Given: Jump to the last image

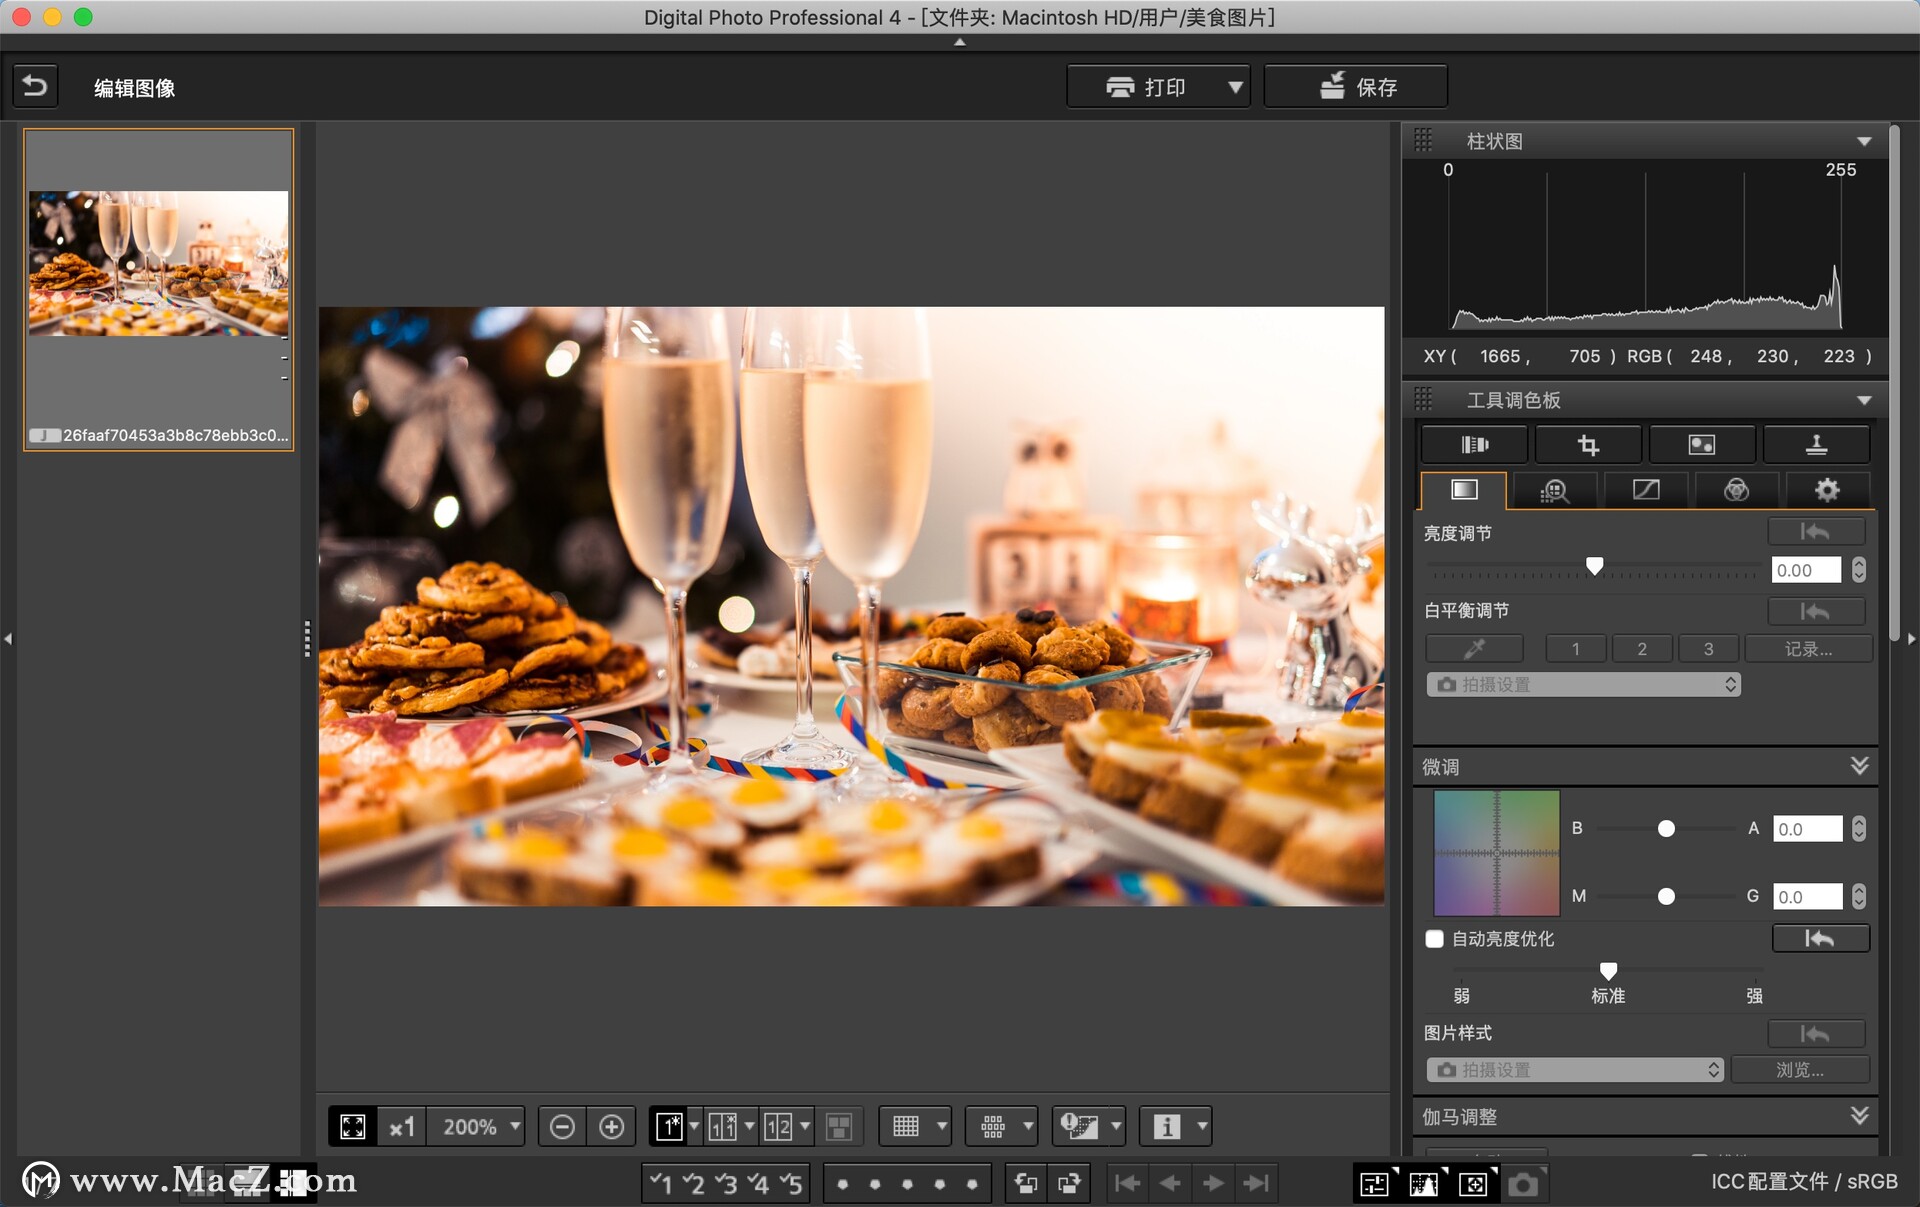Looking at the screenshot, I should tap(1256, 1184).
